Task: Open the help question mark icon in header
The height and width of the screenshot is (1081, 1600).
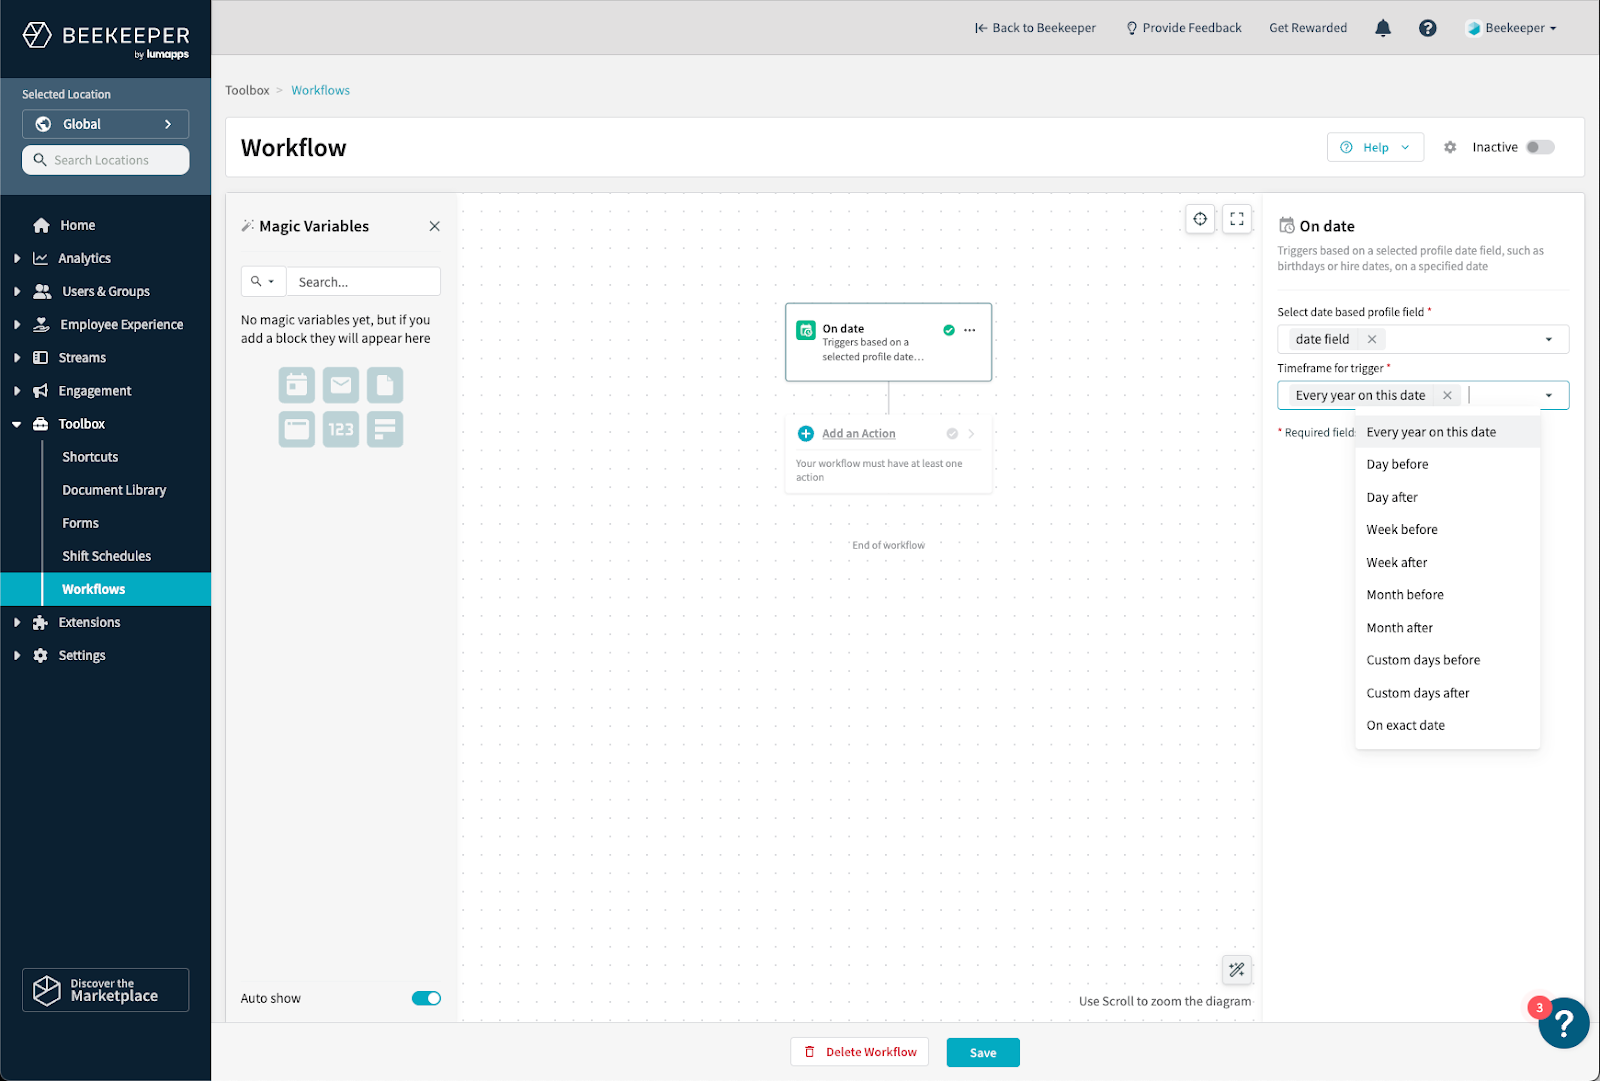Action: [1427, 28]
